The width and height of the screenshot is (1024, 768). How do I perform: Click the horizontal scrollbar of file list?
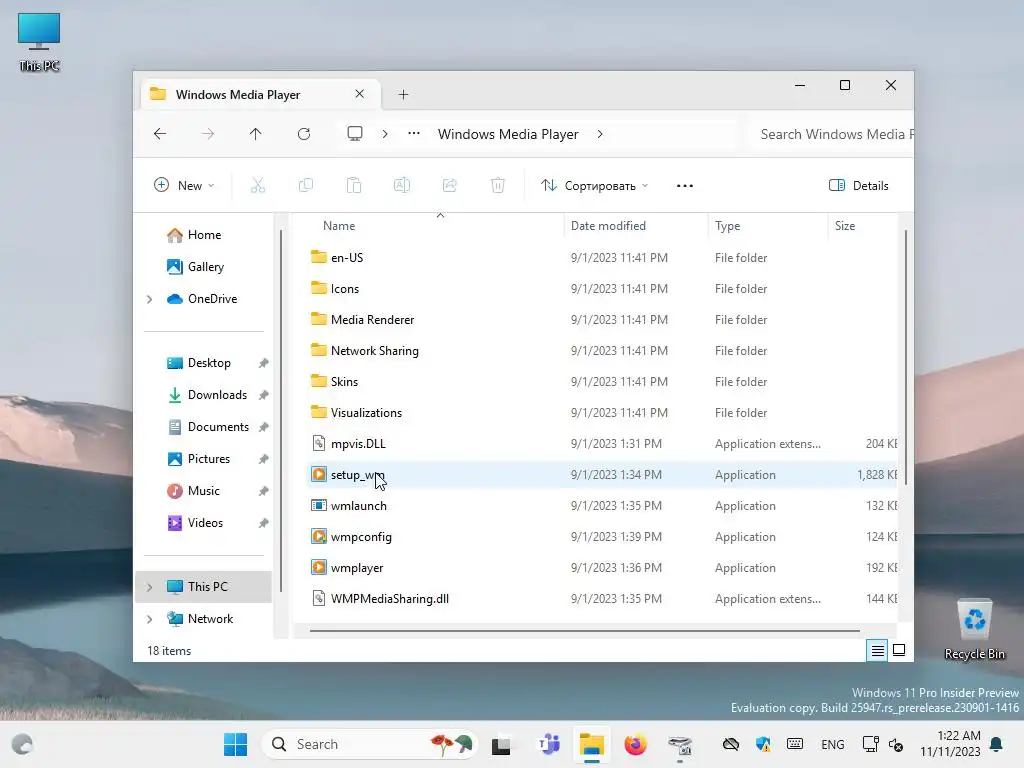[584, 631]
